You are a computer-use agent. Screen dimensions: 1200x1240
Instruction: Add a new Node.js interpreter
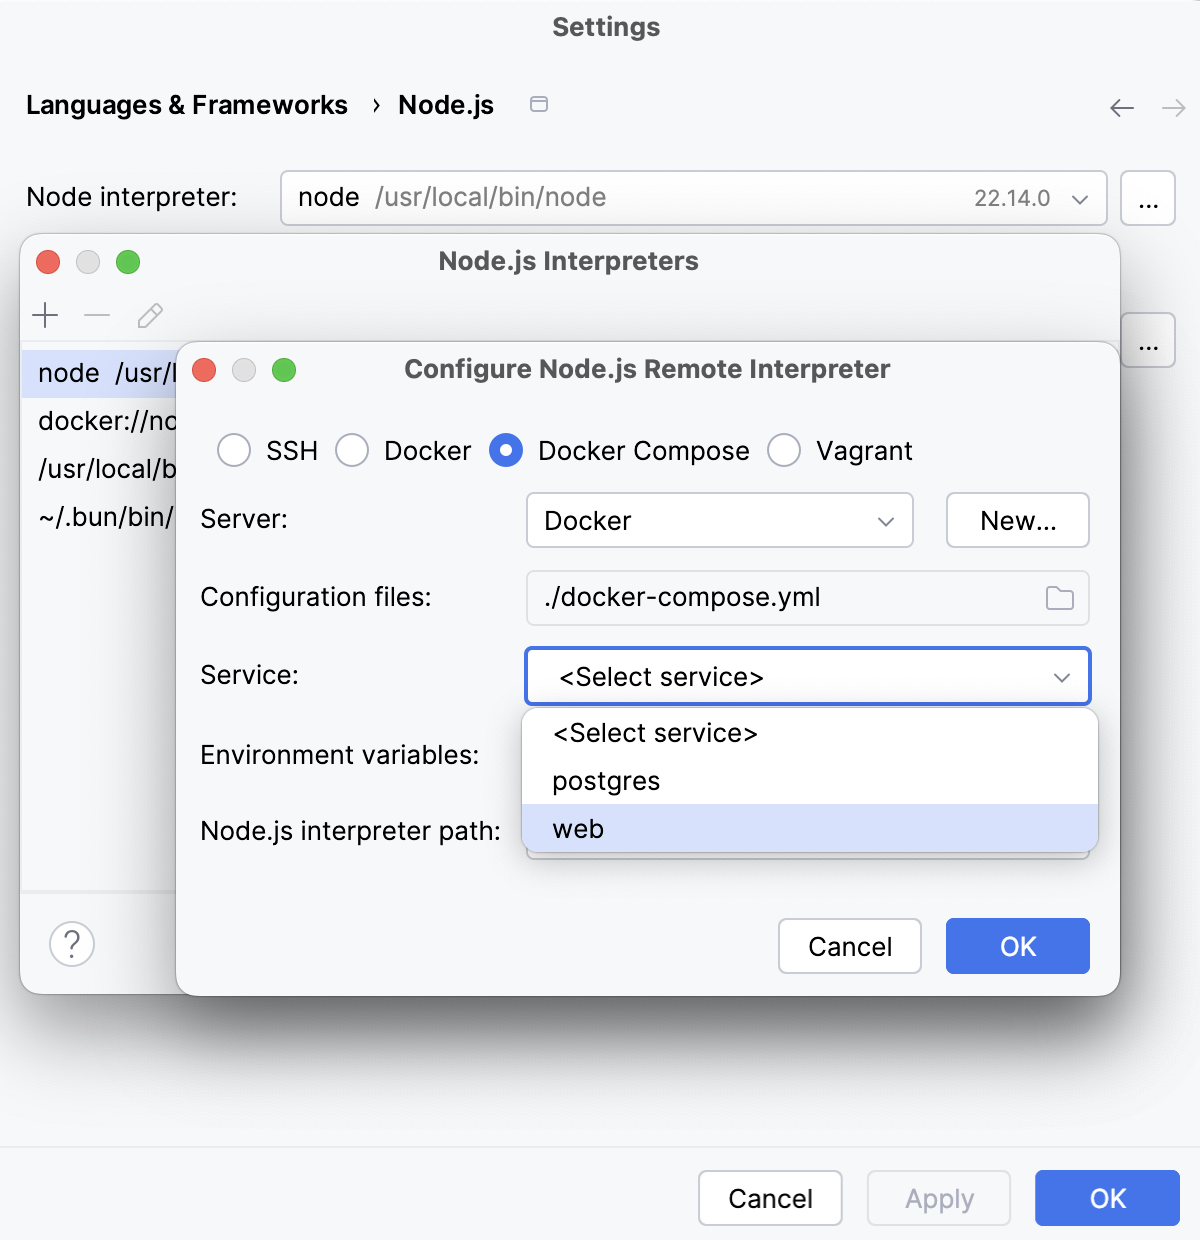pyautogui.click(x=45, y=315)
